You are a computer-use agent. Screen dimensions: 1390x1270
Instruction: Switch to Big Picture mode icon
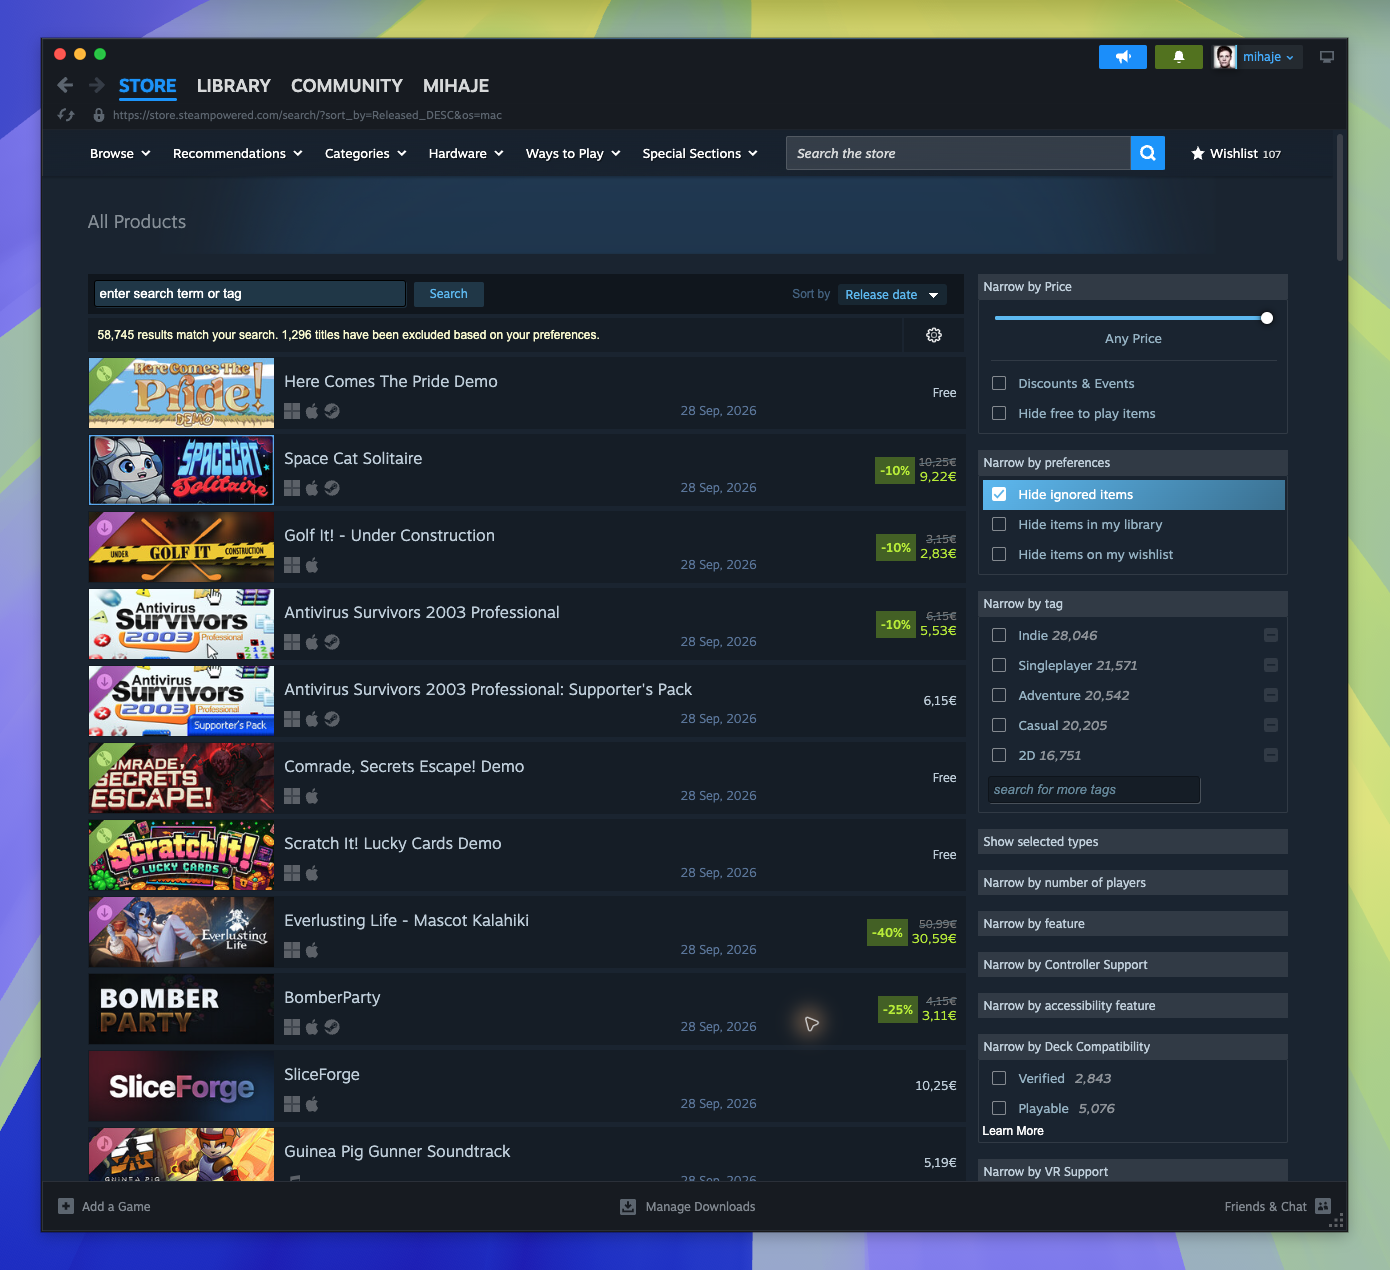pyautogui.click(x=1327, y=57)
